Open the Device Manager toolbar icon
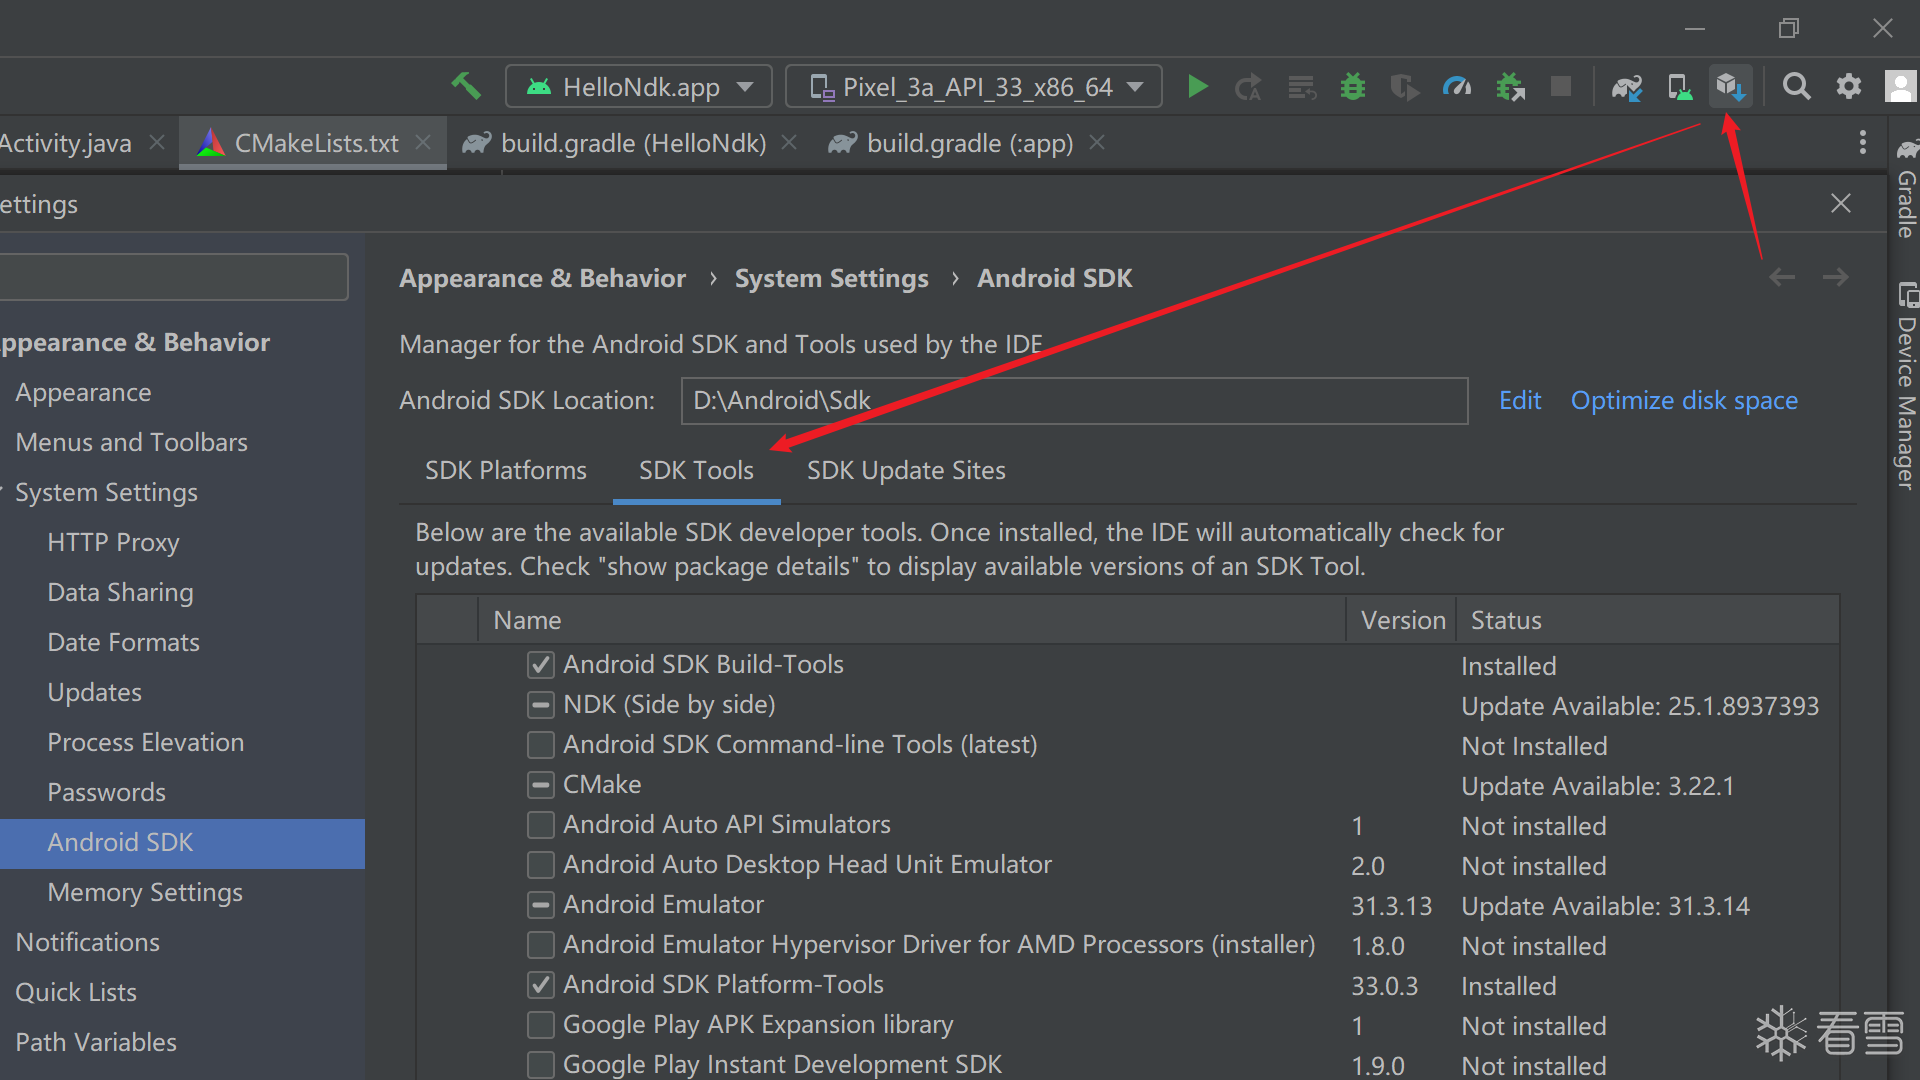 click(x=1679, y=87)
